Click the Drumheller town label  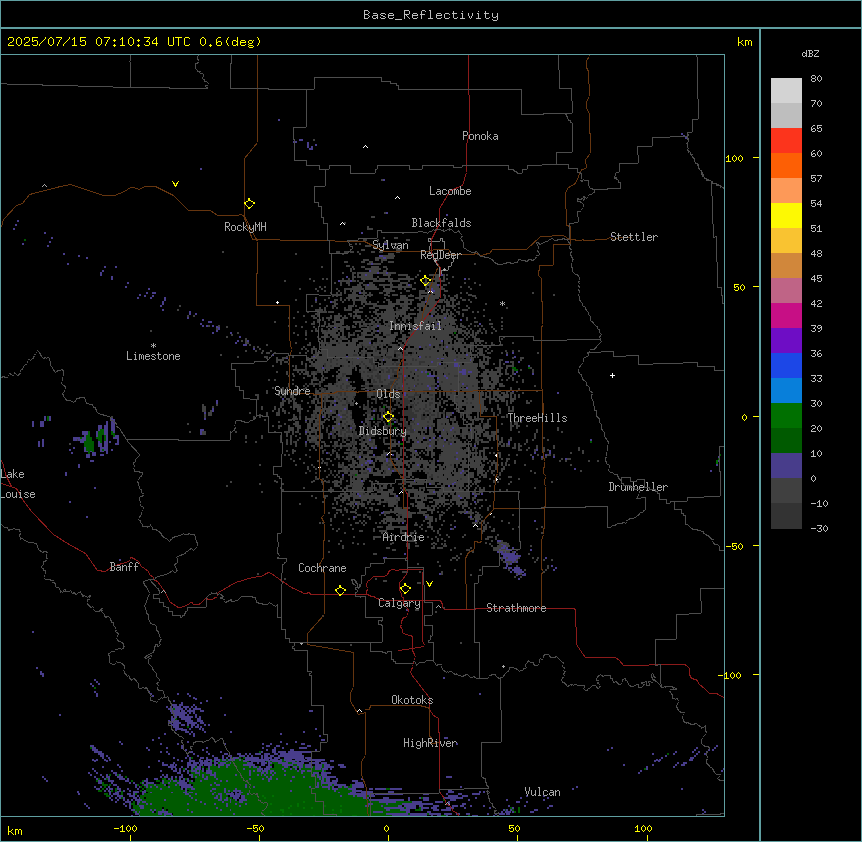[638, 487]
